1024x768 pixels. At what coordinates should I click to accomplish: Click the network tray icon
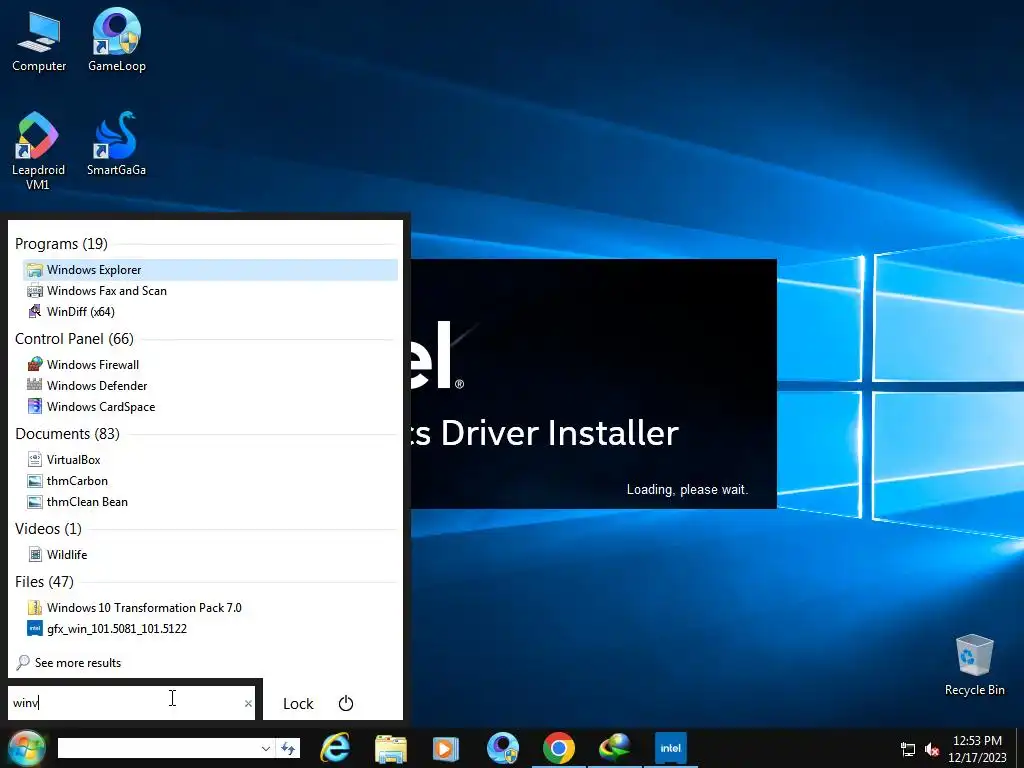(x=907, y=749)
